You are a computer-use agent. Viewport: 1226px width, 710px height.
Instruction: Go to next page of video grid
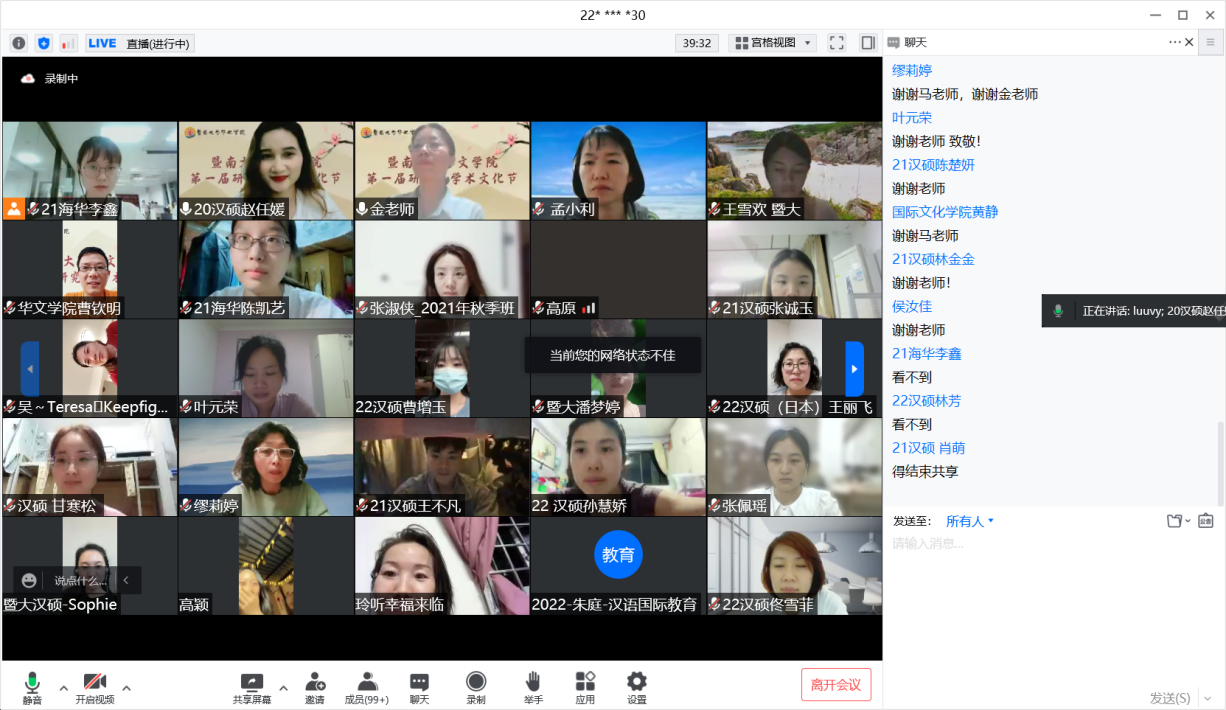click(x=854, y=368)
